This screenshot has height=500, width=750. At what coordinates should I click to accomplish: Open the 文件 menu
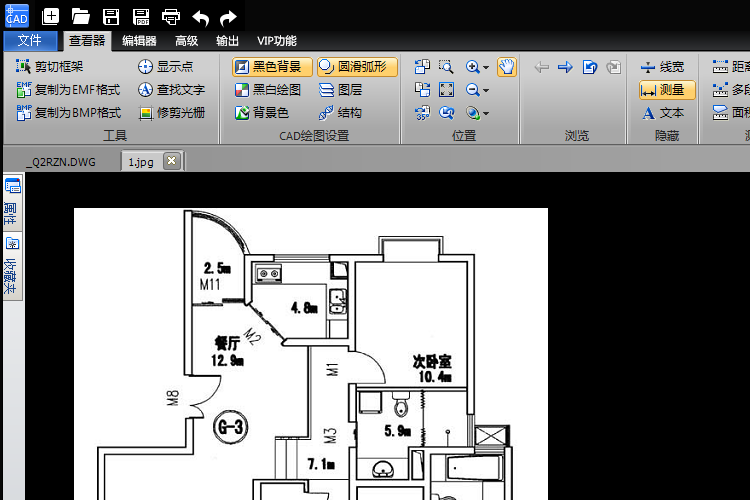30,41
